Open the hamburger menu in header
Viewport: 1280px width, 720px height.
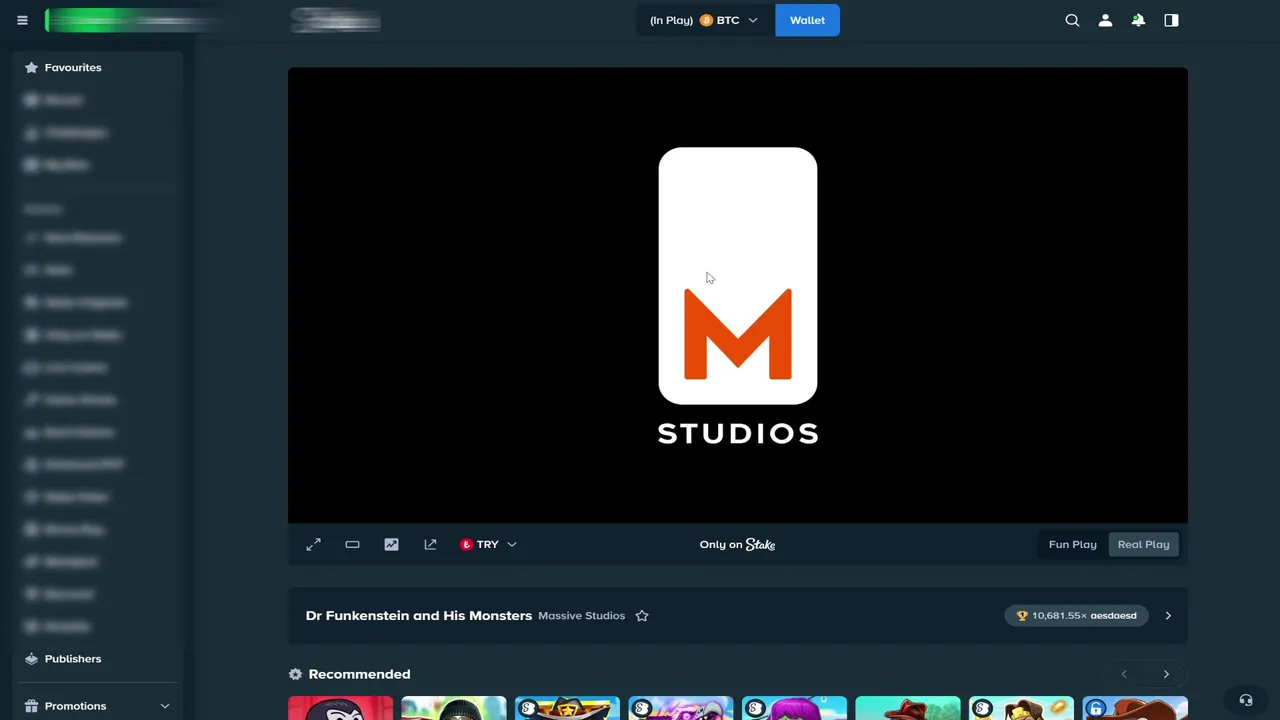[x=22, y=20]
